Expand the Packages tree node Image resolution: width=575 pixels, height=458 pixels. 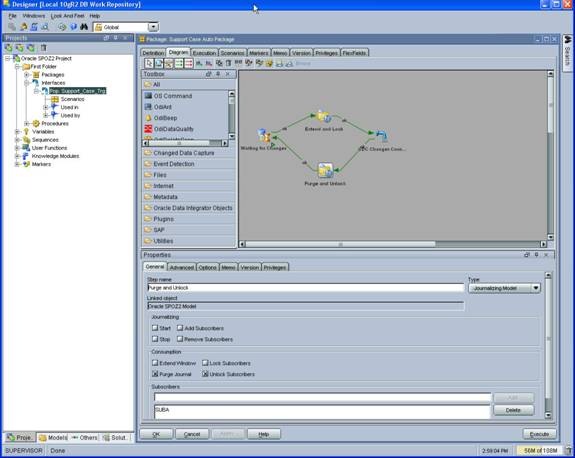26,74
